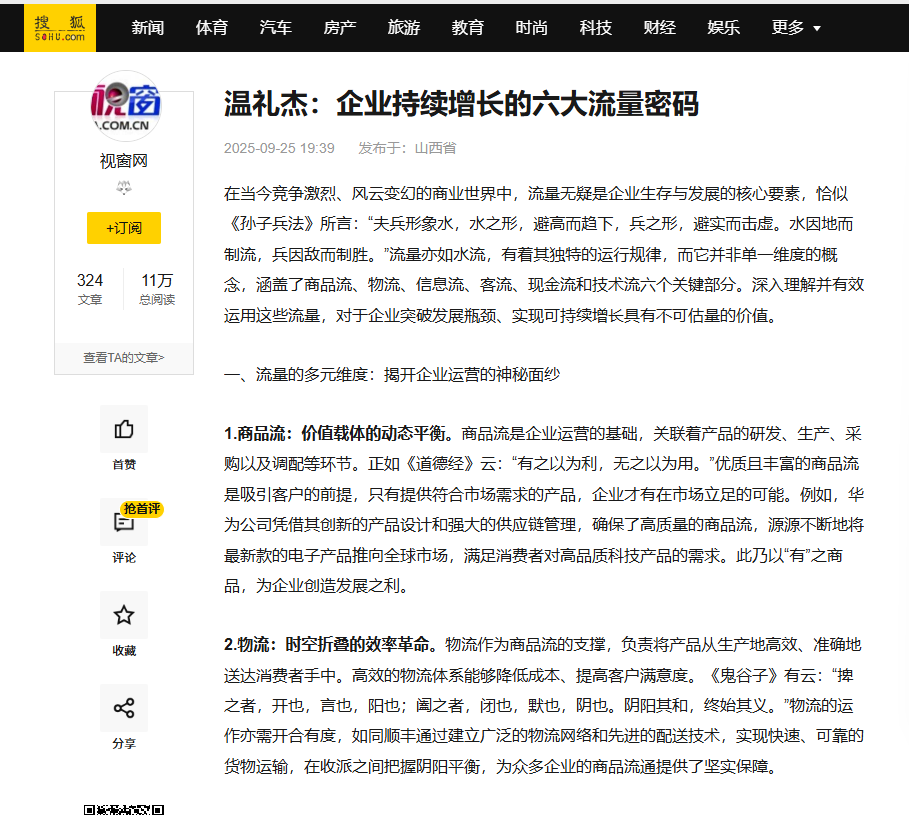This screenshot has height=815, width=909.
Task: Click the 抢首评 badge
Action: click(x=142, y=509)
